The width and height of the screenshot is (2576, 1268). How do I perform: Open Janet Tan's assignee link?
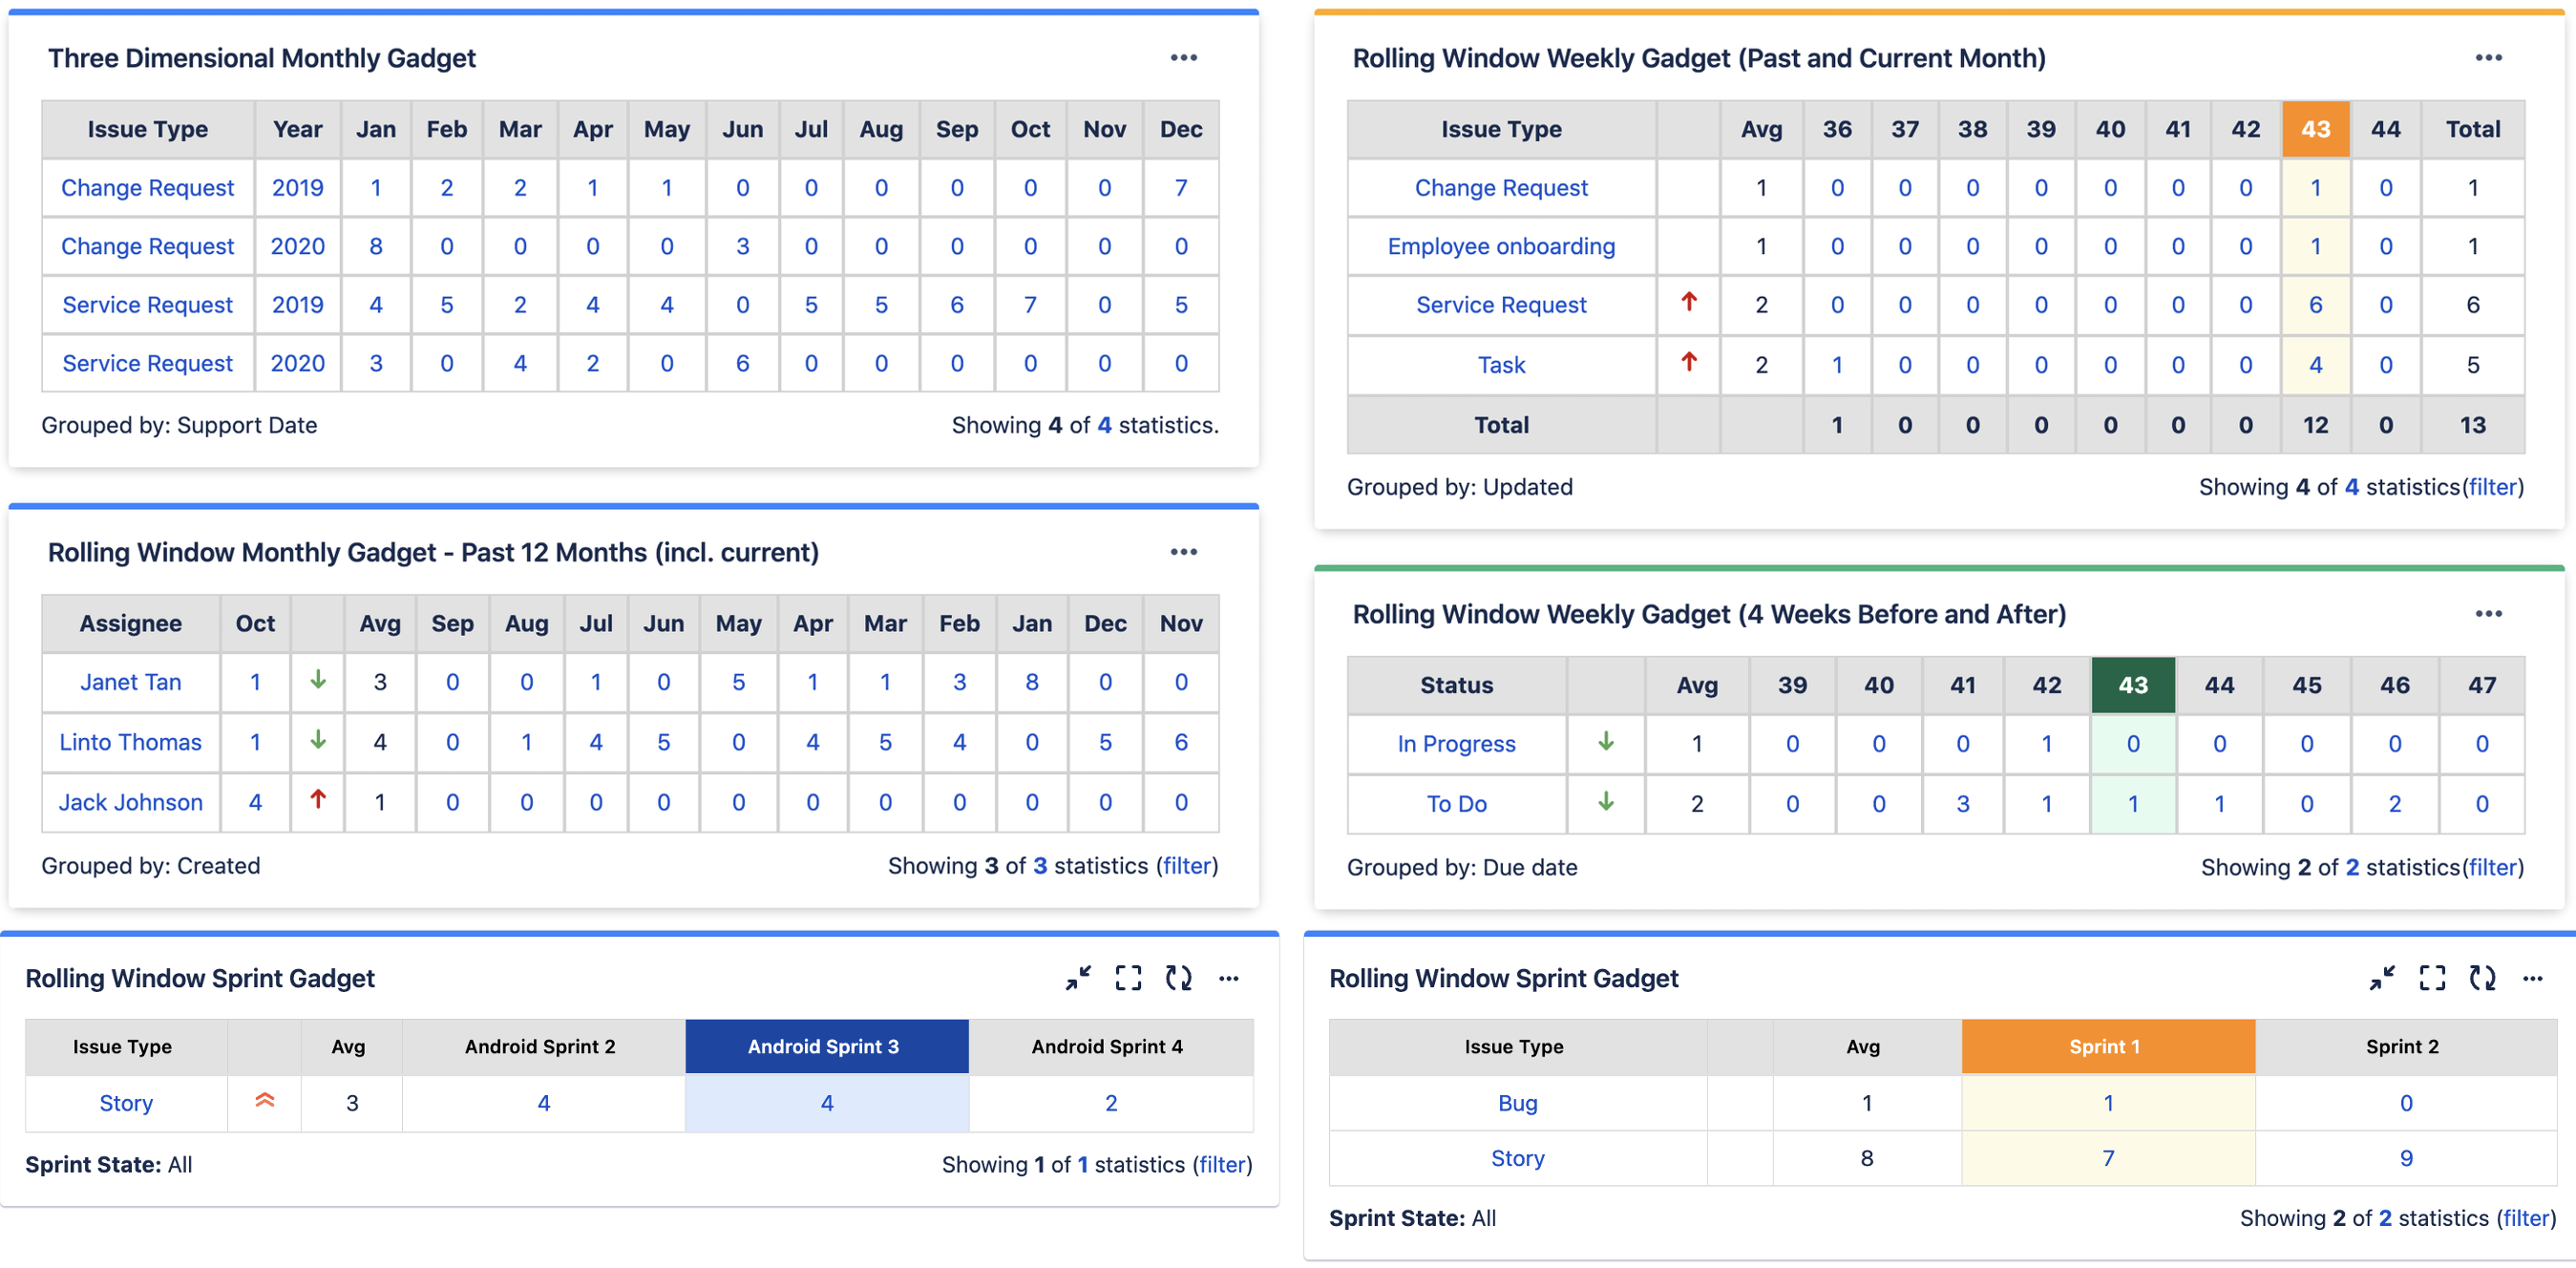coord(130,682)
